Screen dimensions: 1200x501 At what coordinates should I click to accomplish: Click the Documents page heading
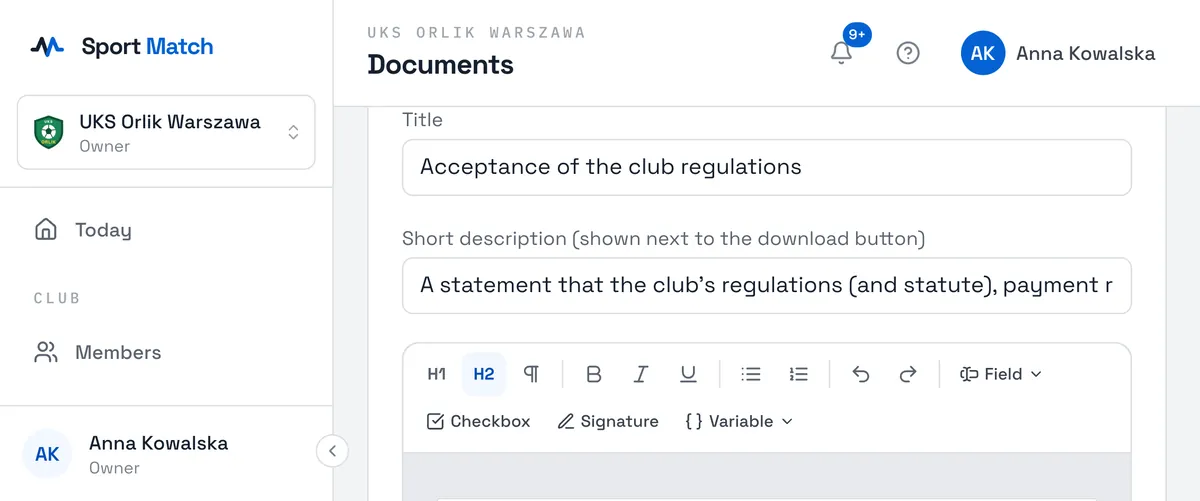point(440,65)
